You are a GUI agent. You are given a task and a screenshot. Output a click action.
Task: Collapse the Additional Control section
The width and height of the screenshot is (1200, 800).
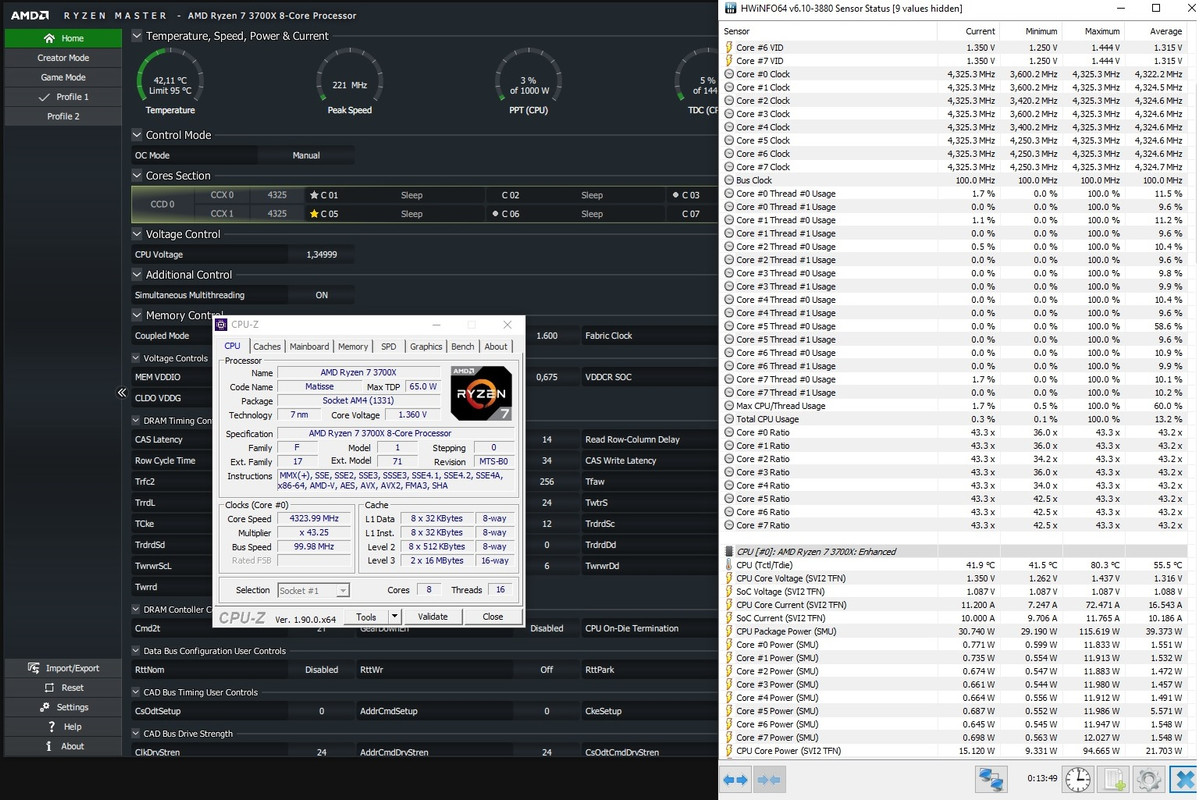137,274
